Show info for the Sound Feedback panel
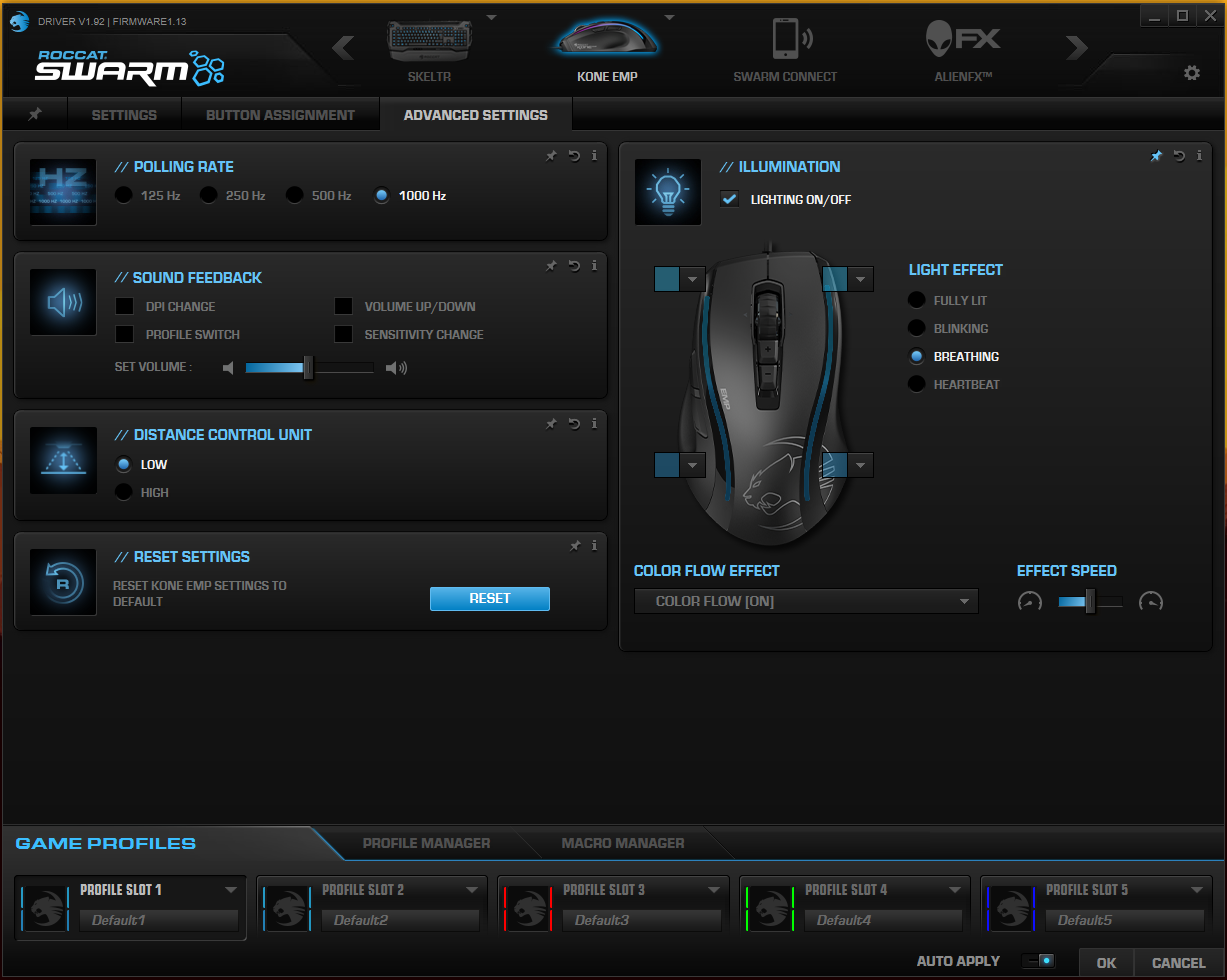1227x980 pixels. 595,265
